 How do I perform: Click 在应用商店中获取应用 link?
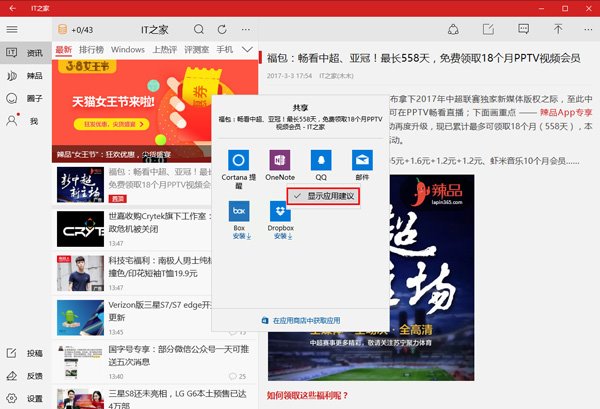click(x=301, y=321)
